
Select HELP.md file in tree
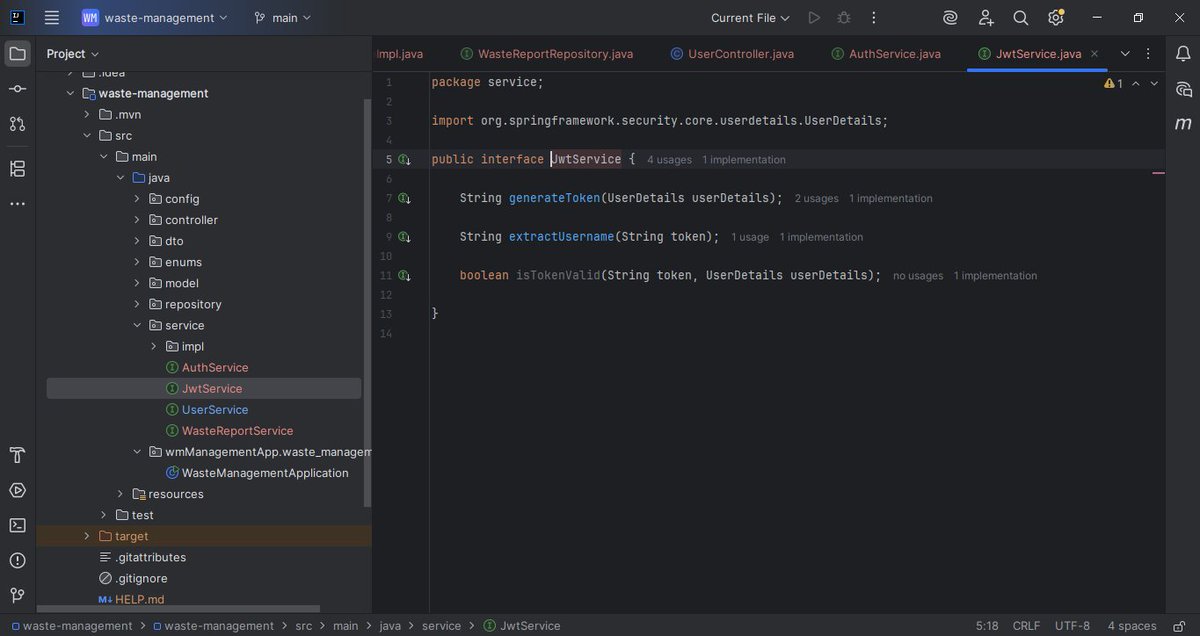pyautogui.click(x=139, y=599)
